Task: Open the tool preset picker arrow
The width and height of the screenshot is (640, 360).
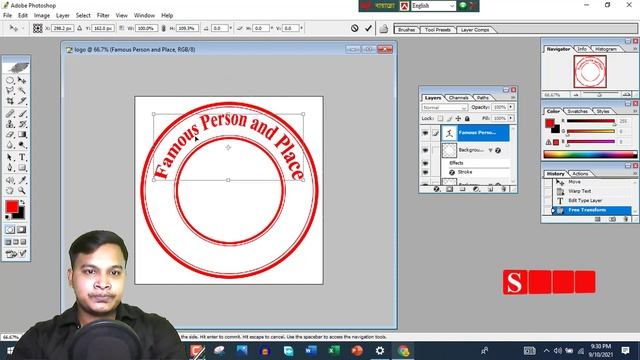Action: pyautogui.click(x=23, y=28)
